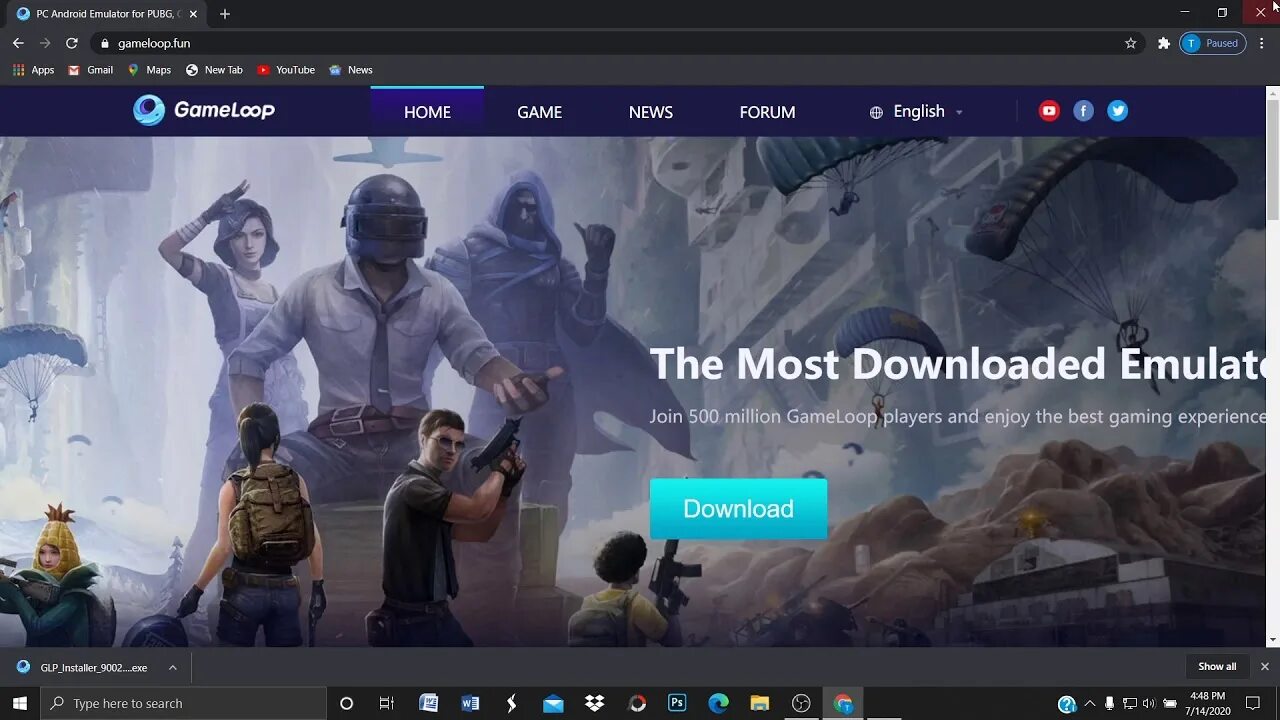Image resolution: width=1280 pixels, height=720 pixels.
Task: Open Microsoft Word from taskbar
Action: [470, 703]
